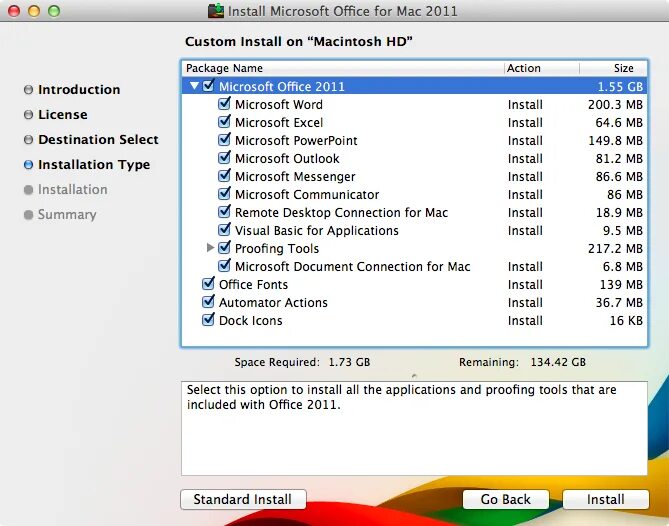Uncheck the Microsoft Excel checkbox
The image size is (669, 526).
(224, 122)
